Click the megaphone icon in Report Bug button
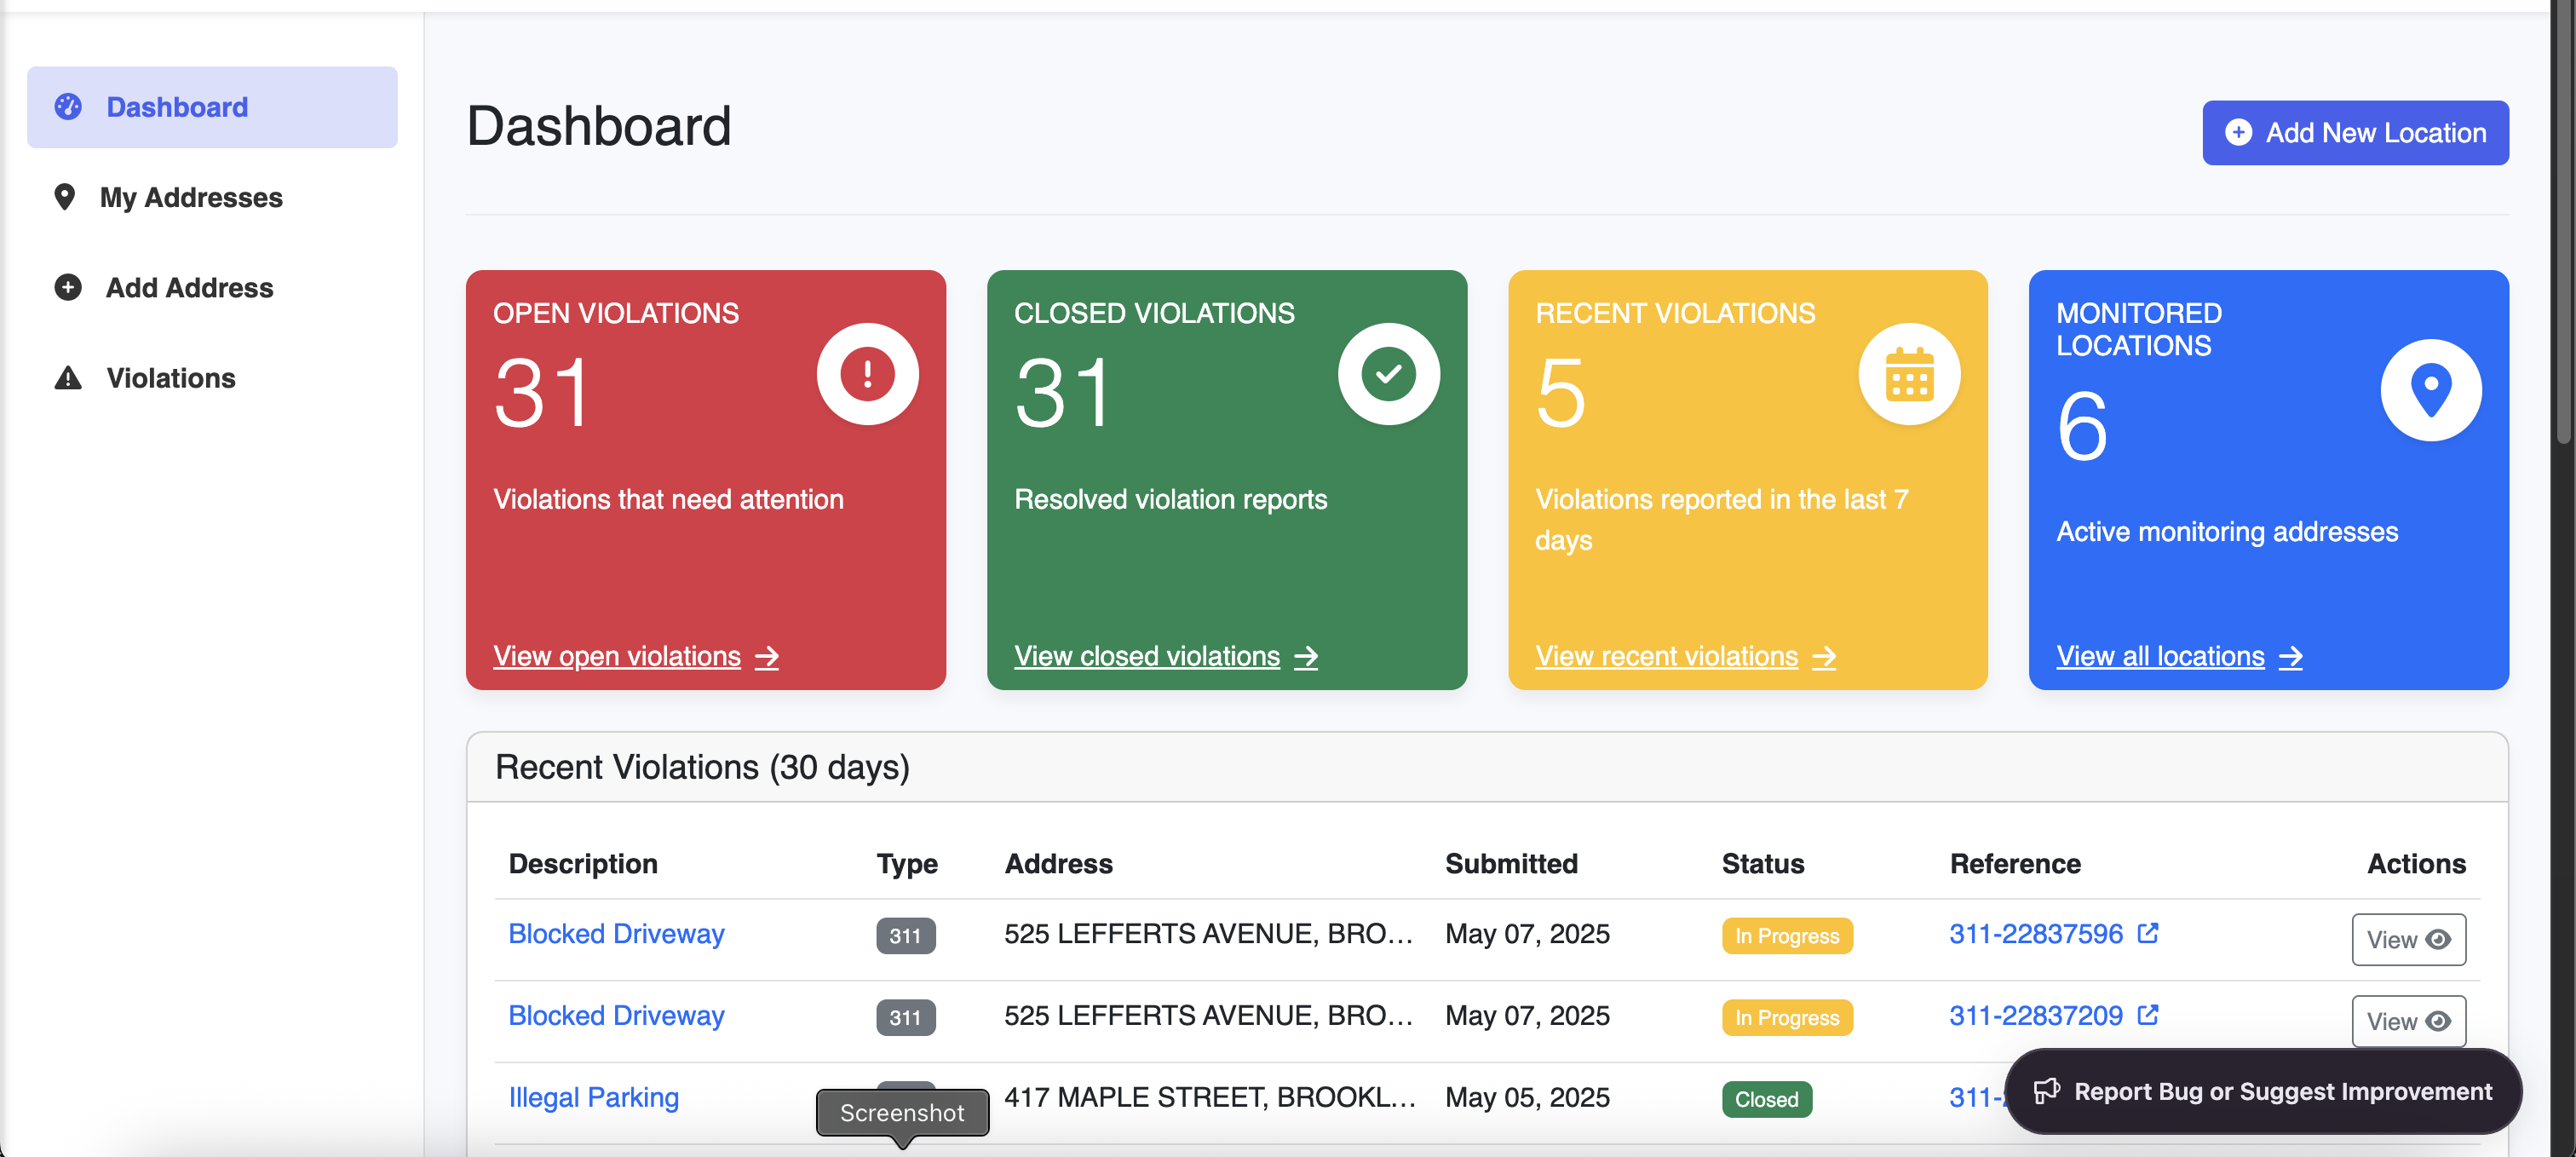The width and height of the screenshot is (2576, 1157). point(2046,1091)
